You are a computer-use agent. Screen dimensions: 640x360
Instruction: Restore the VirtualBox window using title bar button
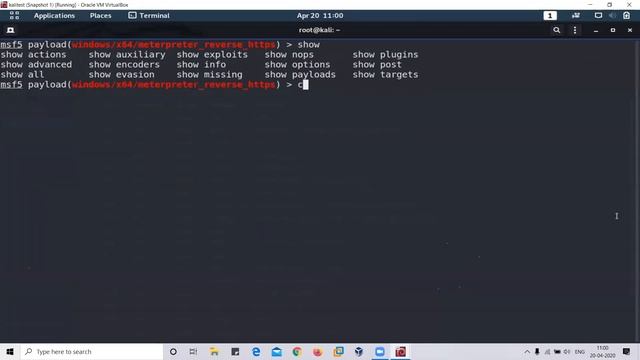609,4
